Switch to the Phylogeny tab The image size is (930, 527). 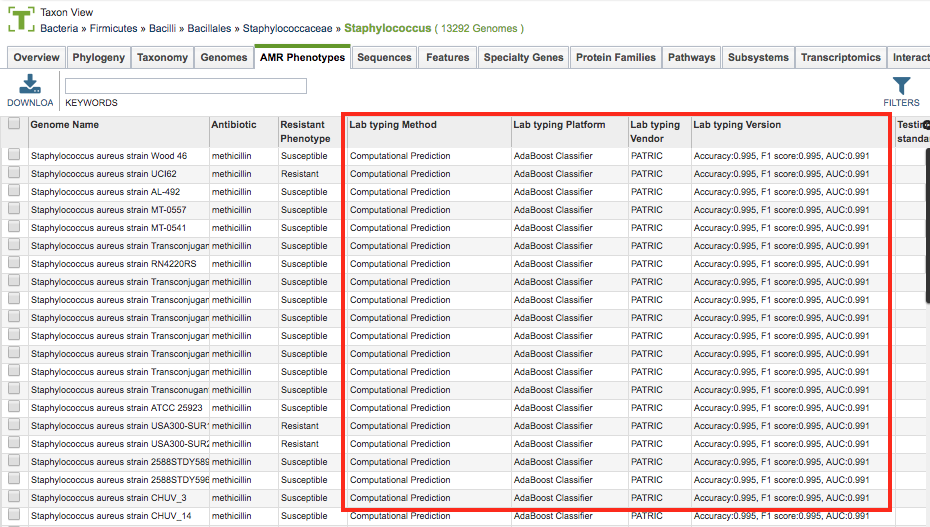pos(98,58)
